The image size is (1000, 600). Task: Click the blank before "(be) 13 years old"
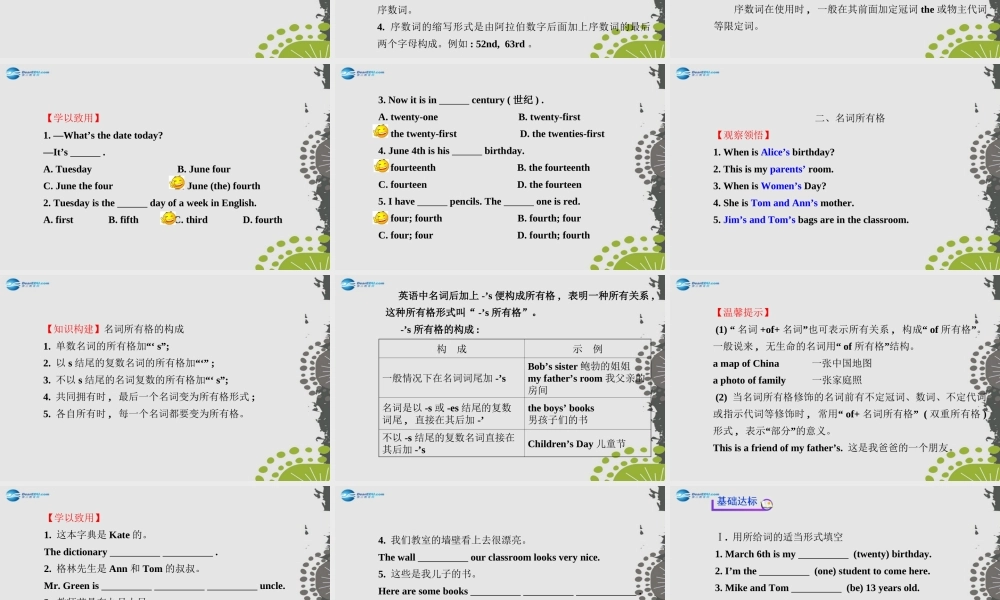816,589
